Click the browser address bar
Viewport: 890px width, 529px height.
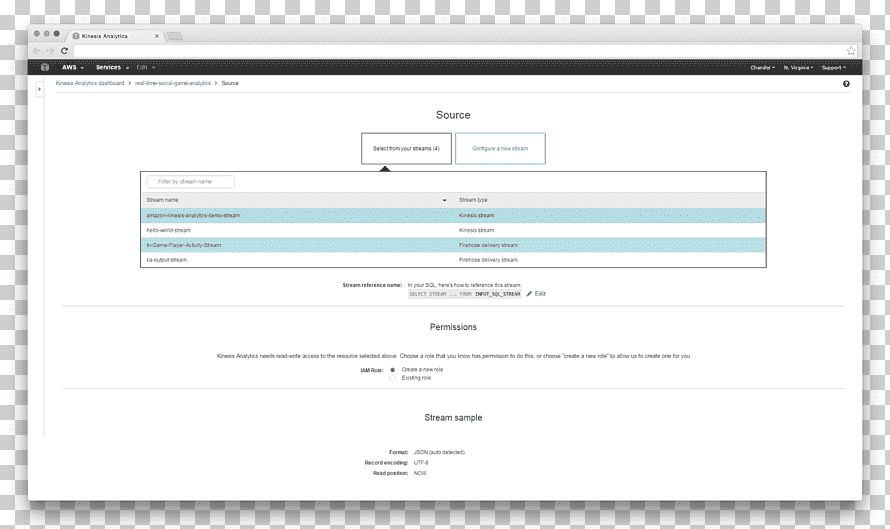coord(459,51)
